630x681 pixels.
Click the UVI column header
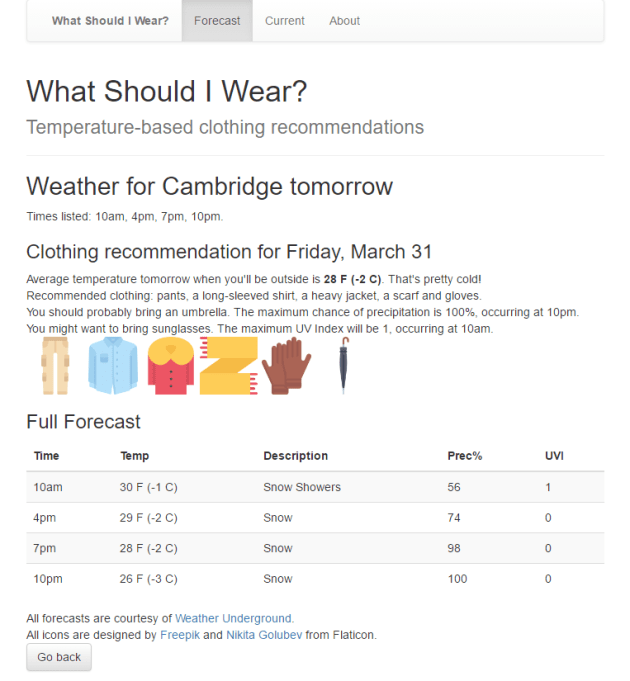554,456
